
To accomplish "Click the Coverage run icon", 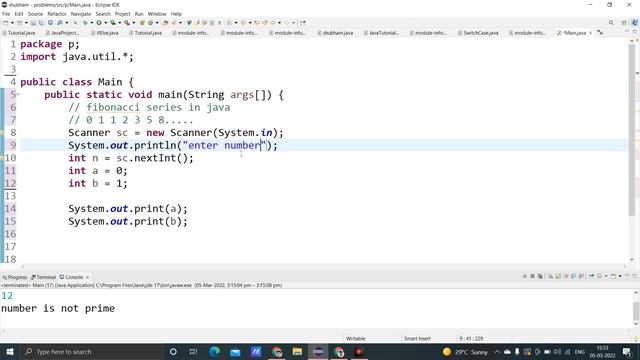I will click(113, 23).
